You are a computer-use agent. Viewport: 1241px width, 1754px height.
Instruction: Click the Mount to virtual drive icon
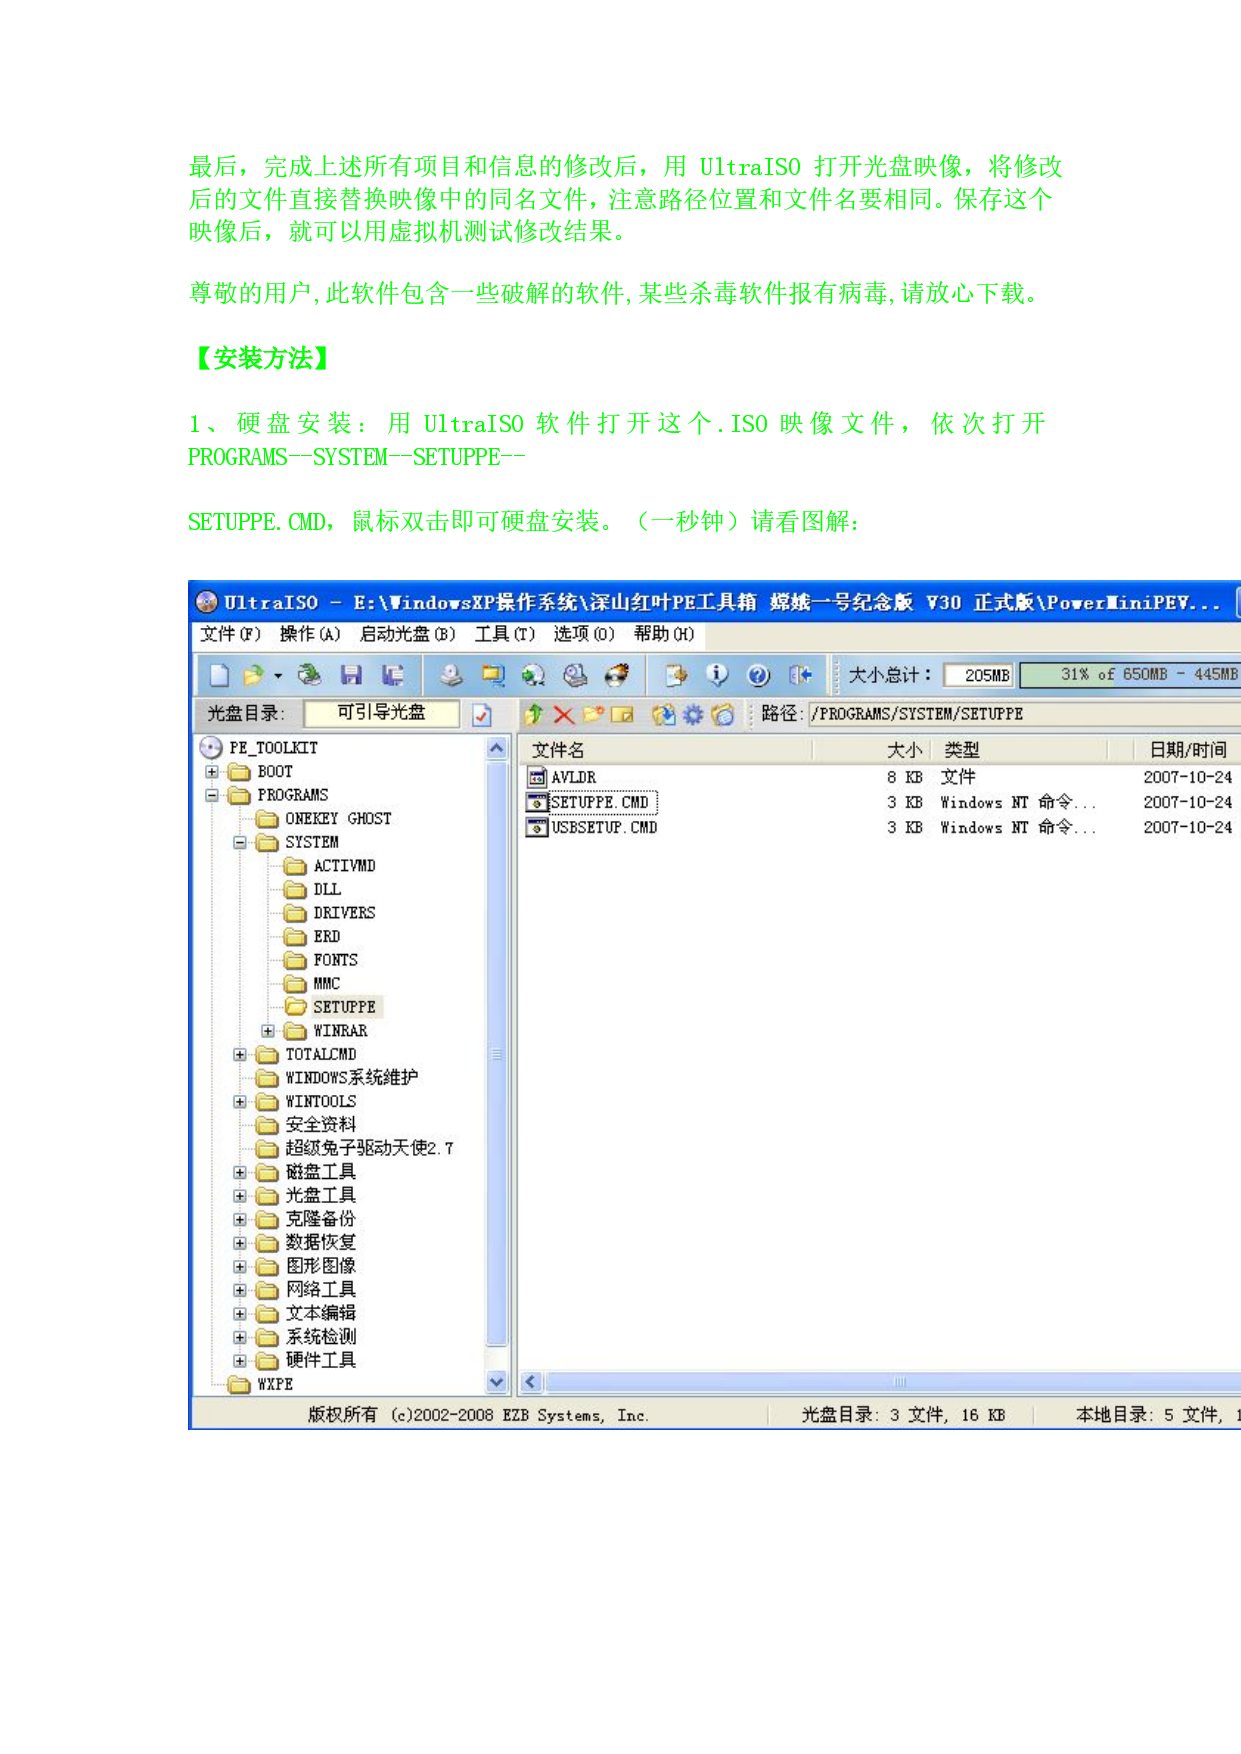[x=575, y=676]
